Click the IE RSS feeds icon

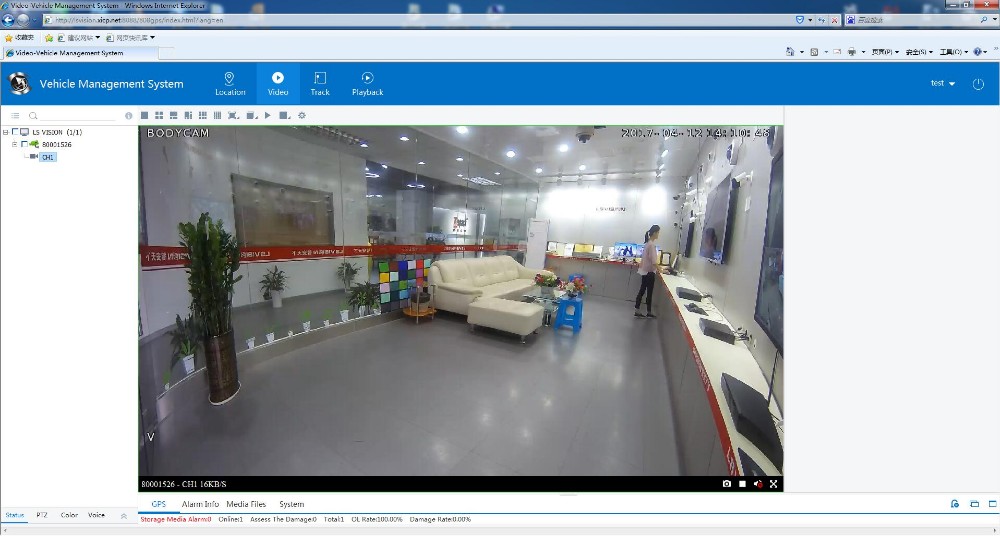tap(814, 52)
